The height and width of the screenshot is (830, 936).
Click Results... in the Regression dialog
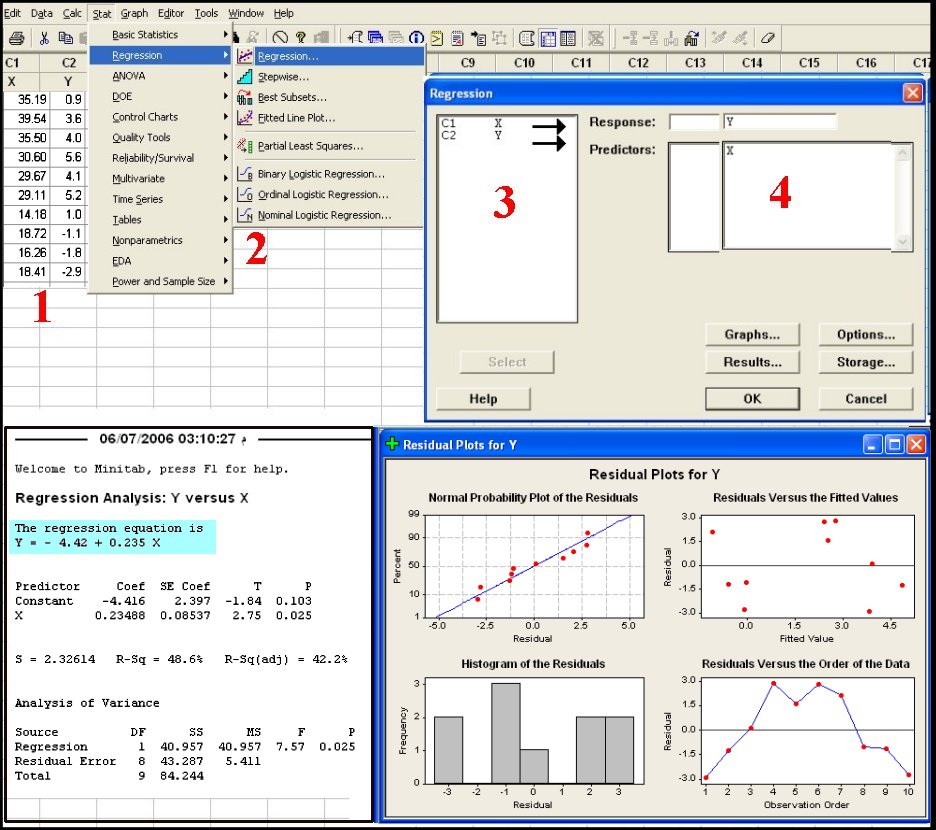[752, 362]
